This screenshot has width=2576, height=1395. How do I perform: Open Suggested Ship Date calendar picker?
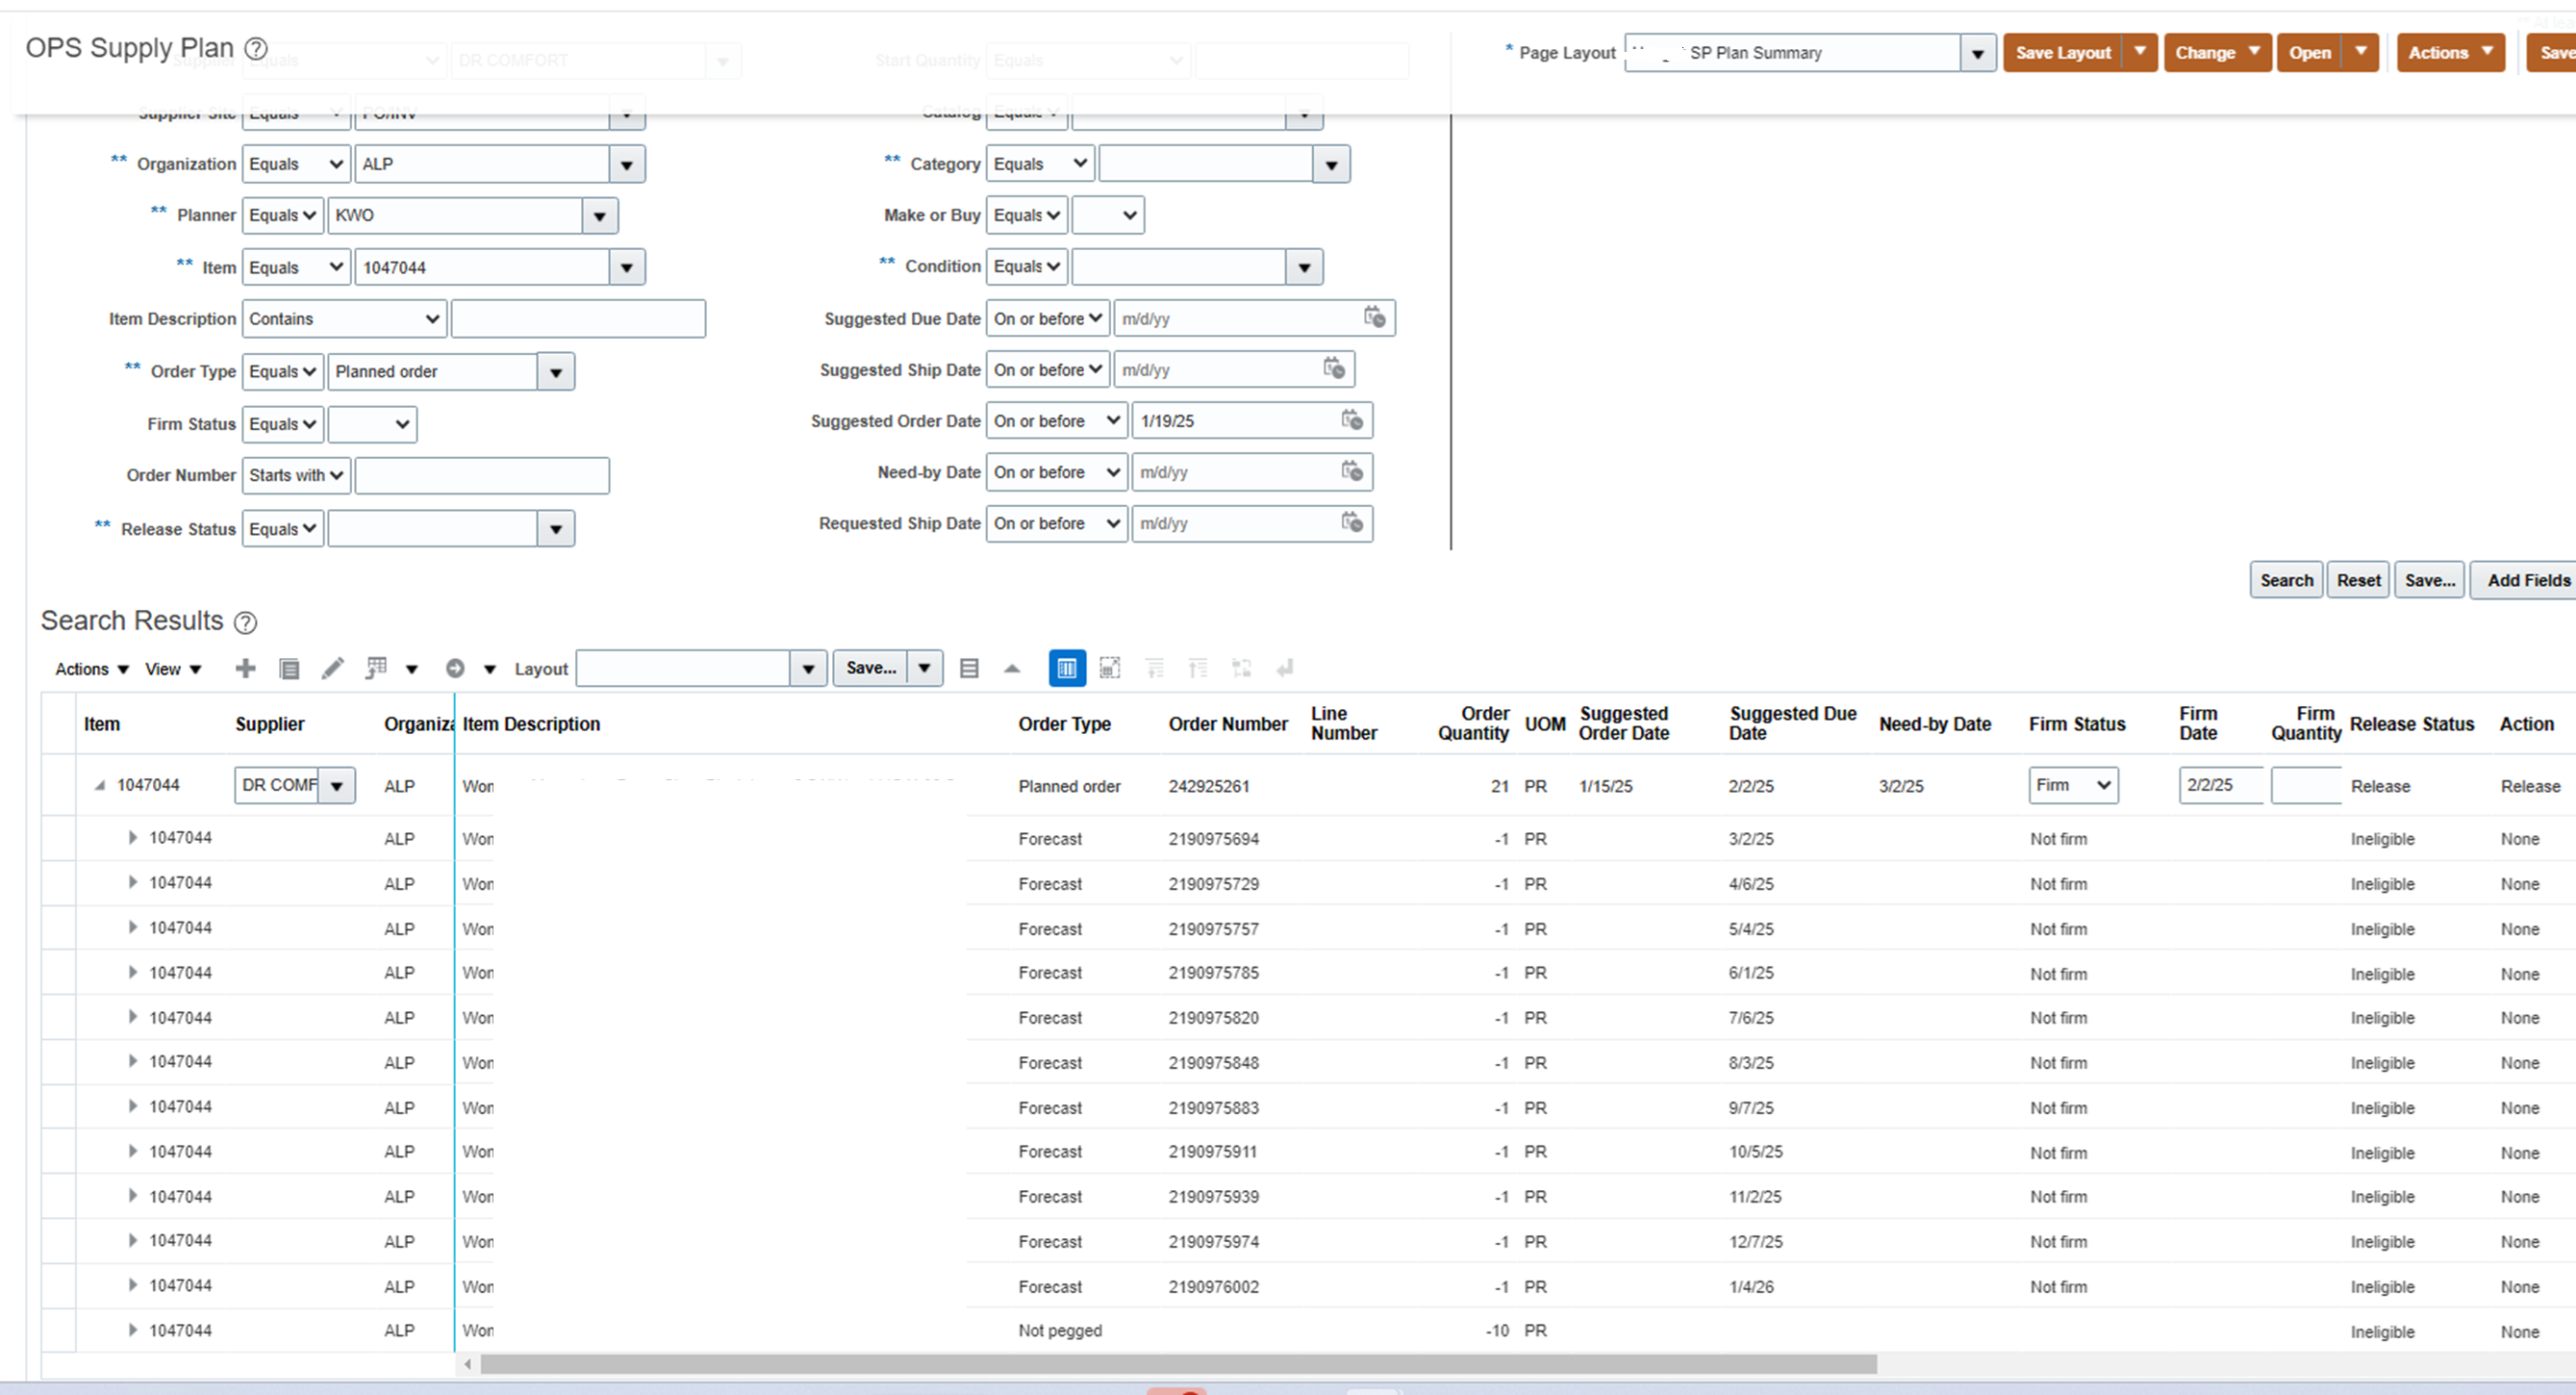click(1334, 368)
